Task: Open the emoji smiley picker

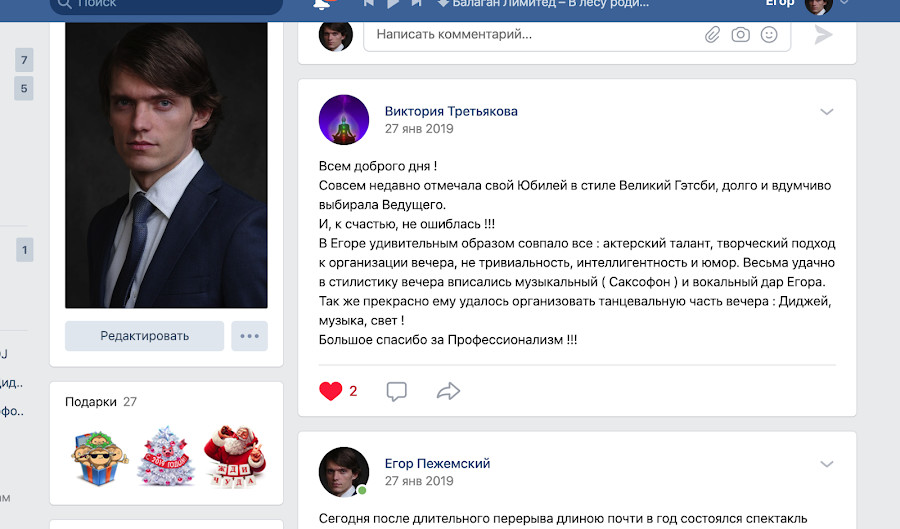Action: [769, 35]
